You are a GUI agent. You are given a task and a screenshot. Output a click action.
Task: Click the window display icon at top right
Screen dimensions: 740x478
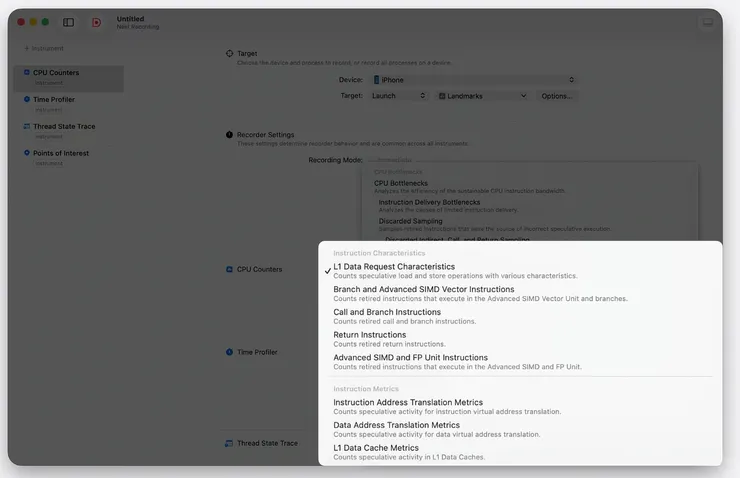(x=707, y=22)
